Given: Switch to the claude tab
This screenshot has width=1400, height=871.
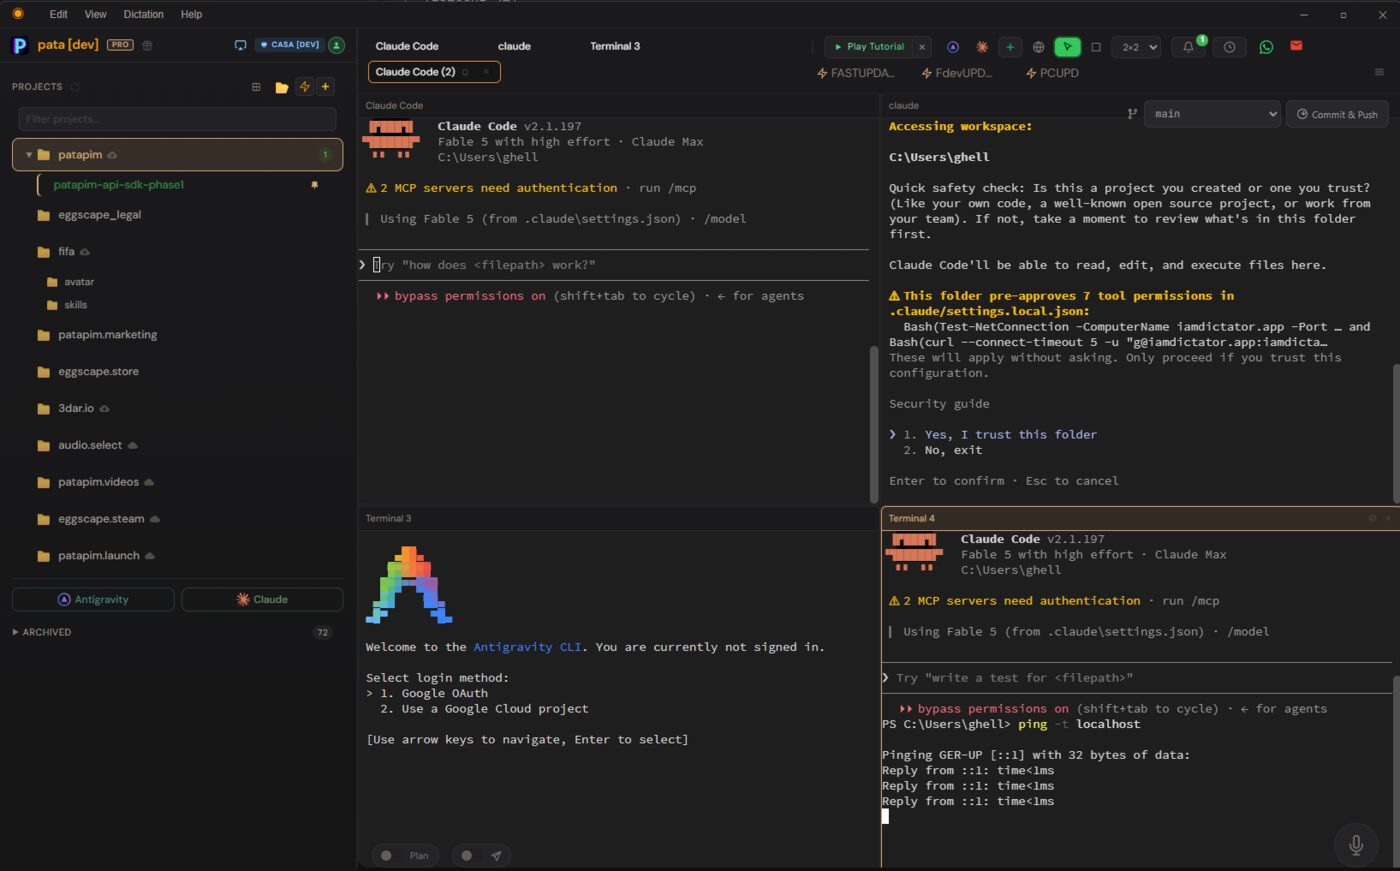Looking at the screenshot, I should tap(514, 46).
